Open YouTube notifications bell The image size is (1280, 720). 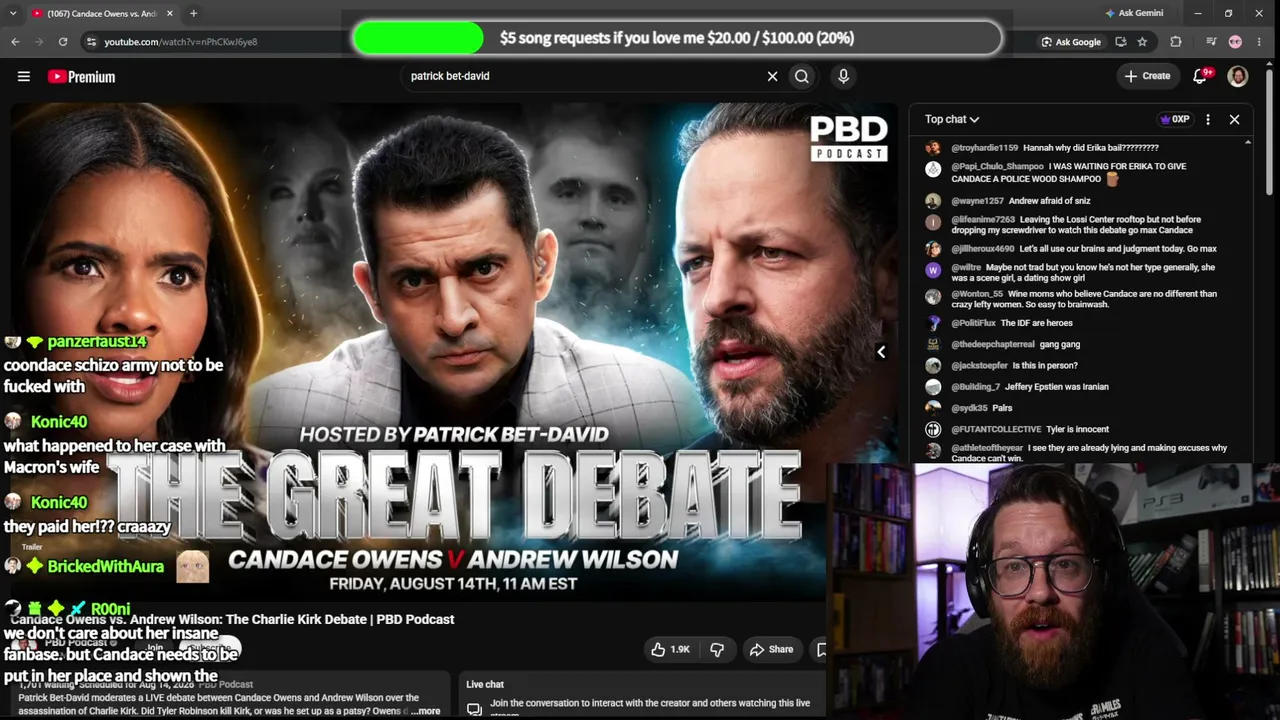pyautogui.click(x=1201, y=76)
